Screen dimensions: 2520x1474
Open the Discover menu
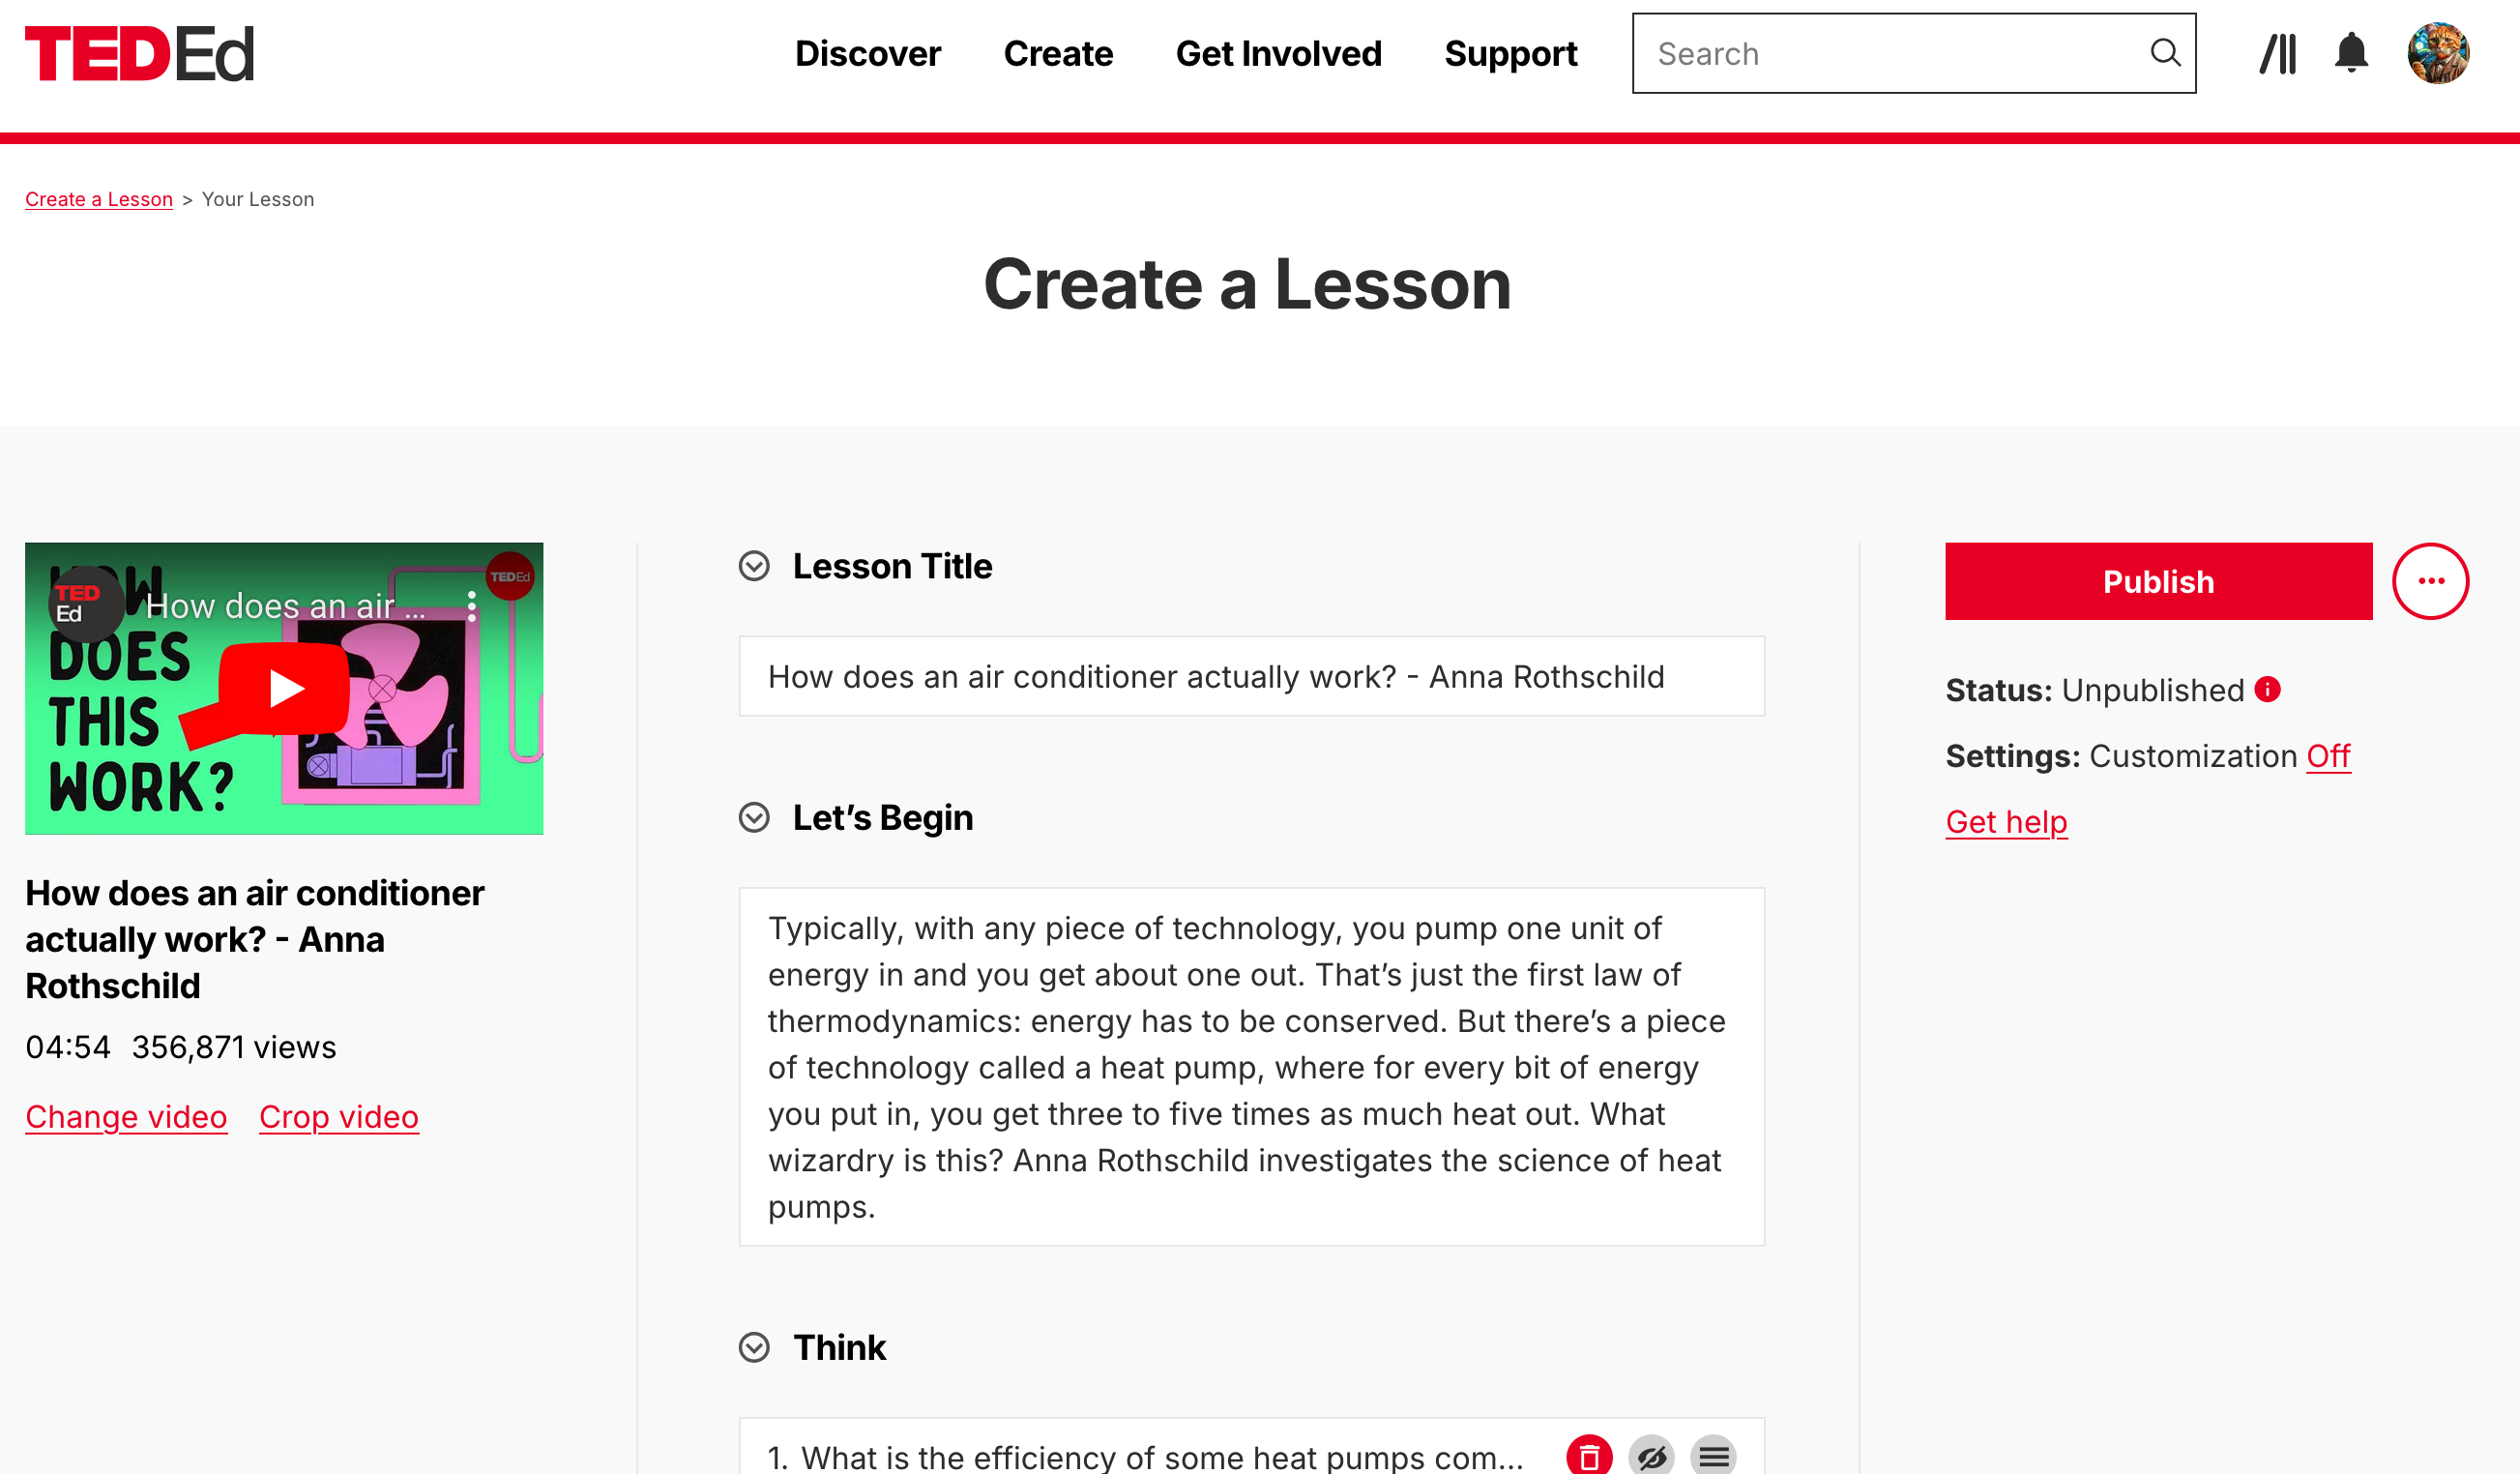point(867,54)
